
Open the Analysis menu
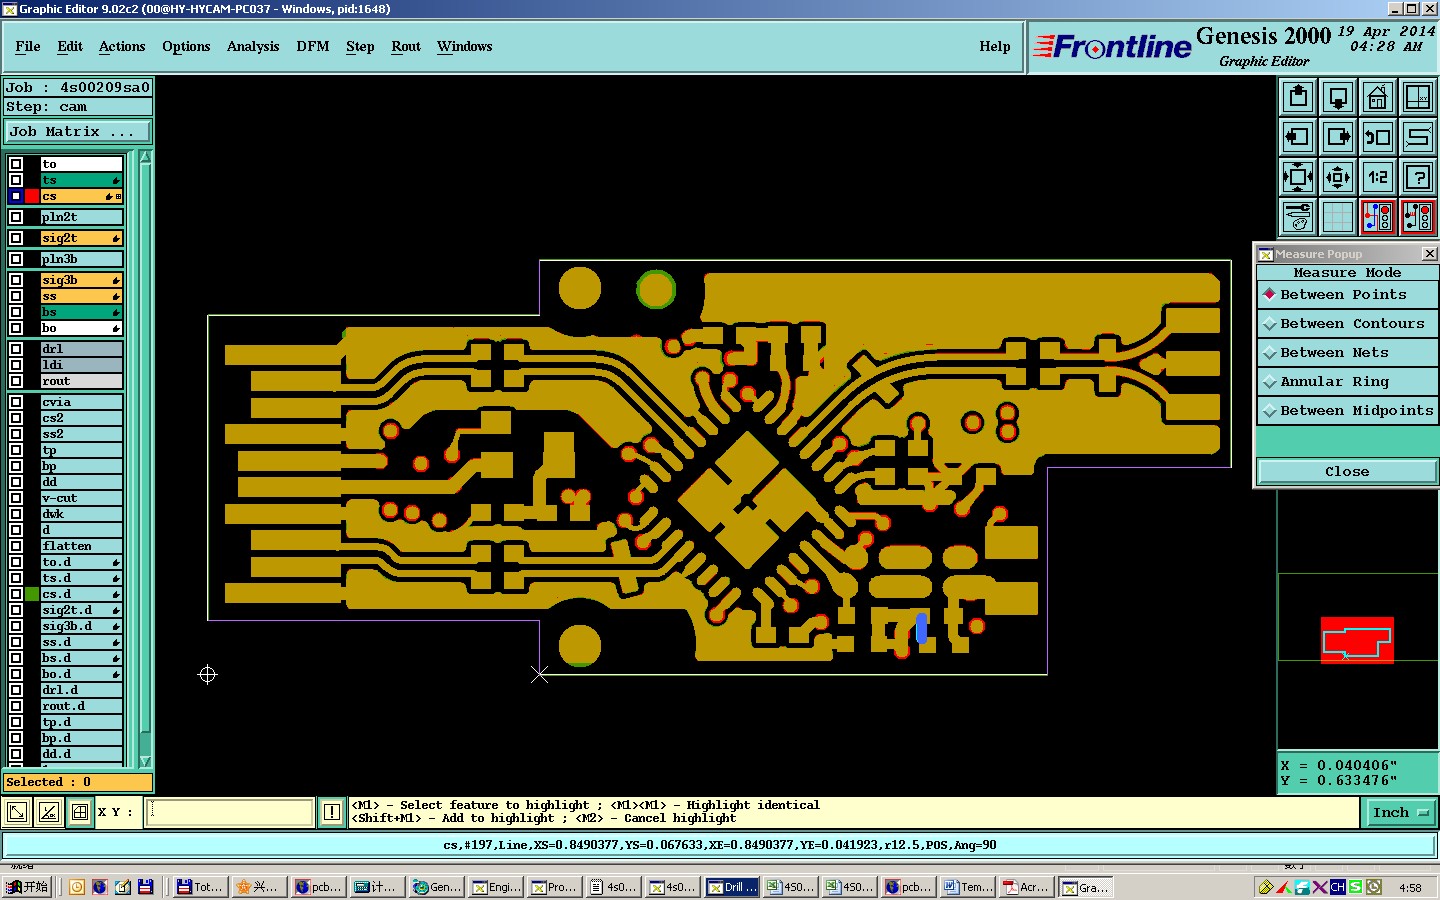tap(253, 47)
